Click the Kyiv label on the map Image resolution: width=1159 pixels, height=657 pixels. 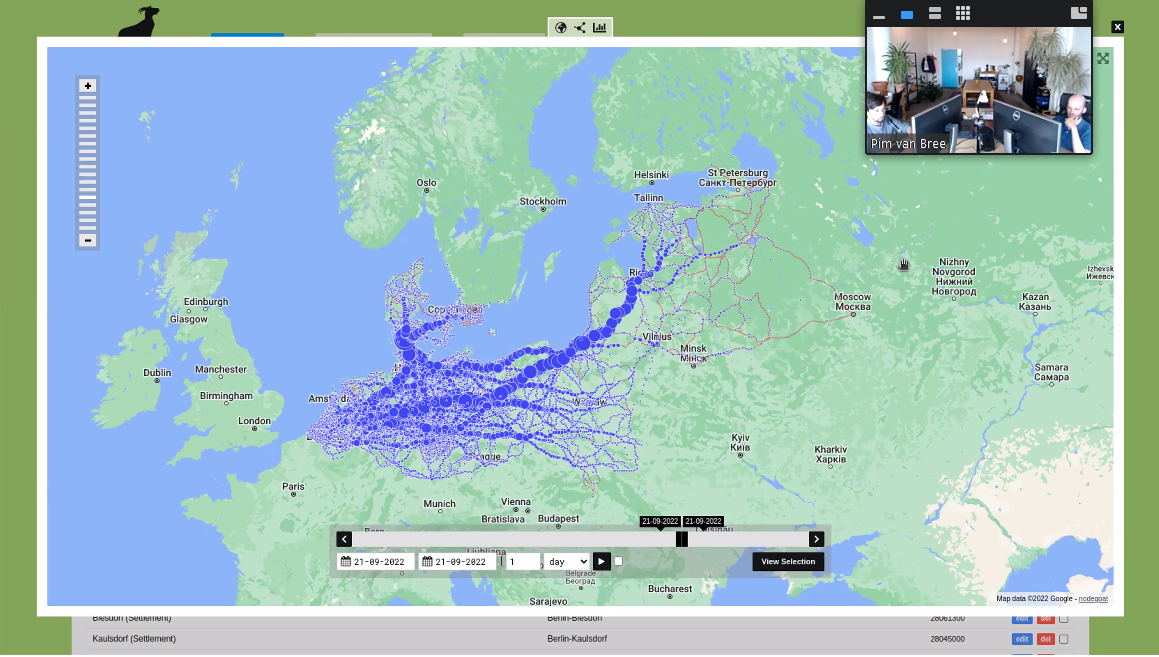(x=740, y=442)
